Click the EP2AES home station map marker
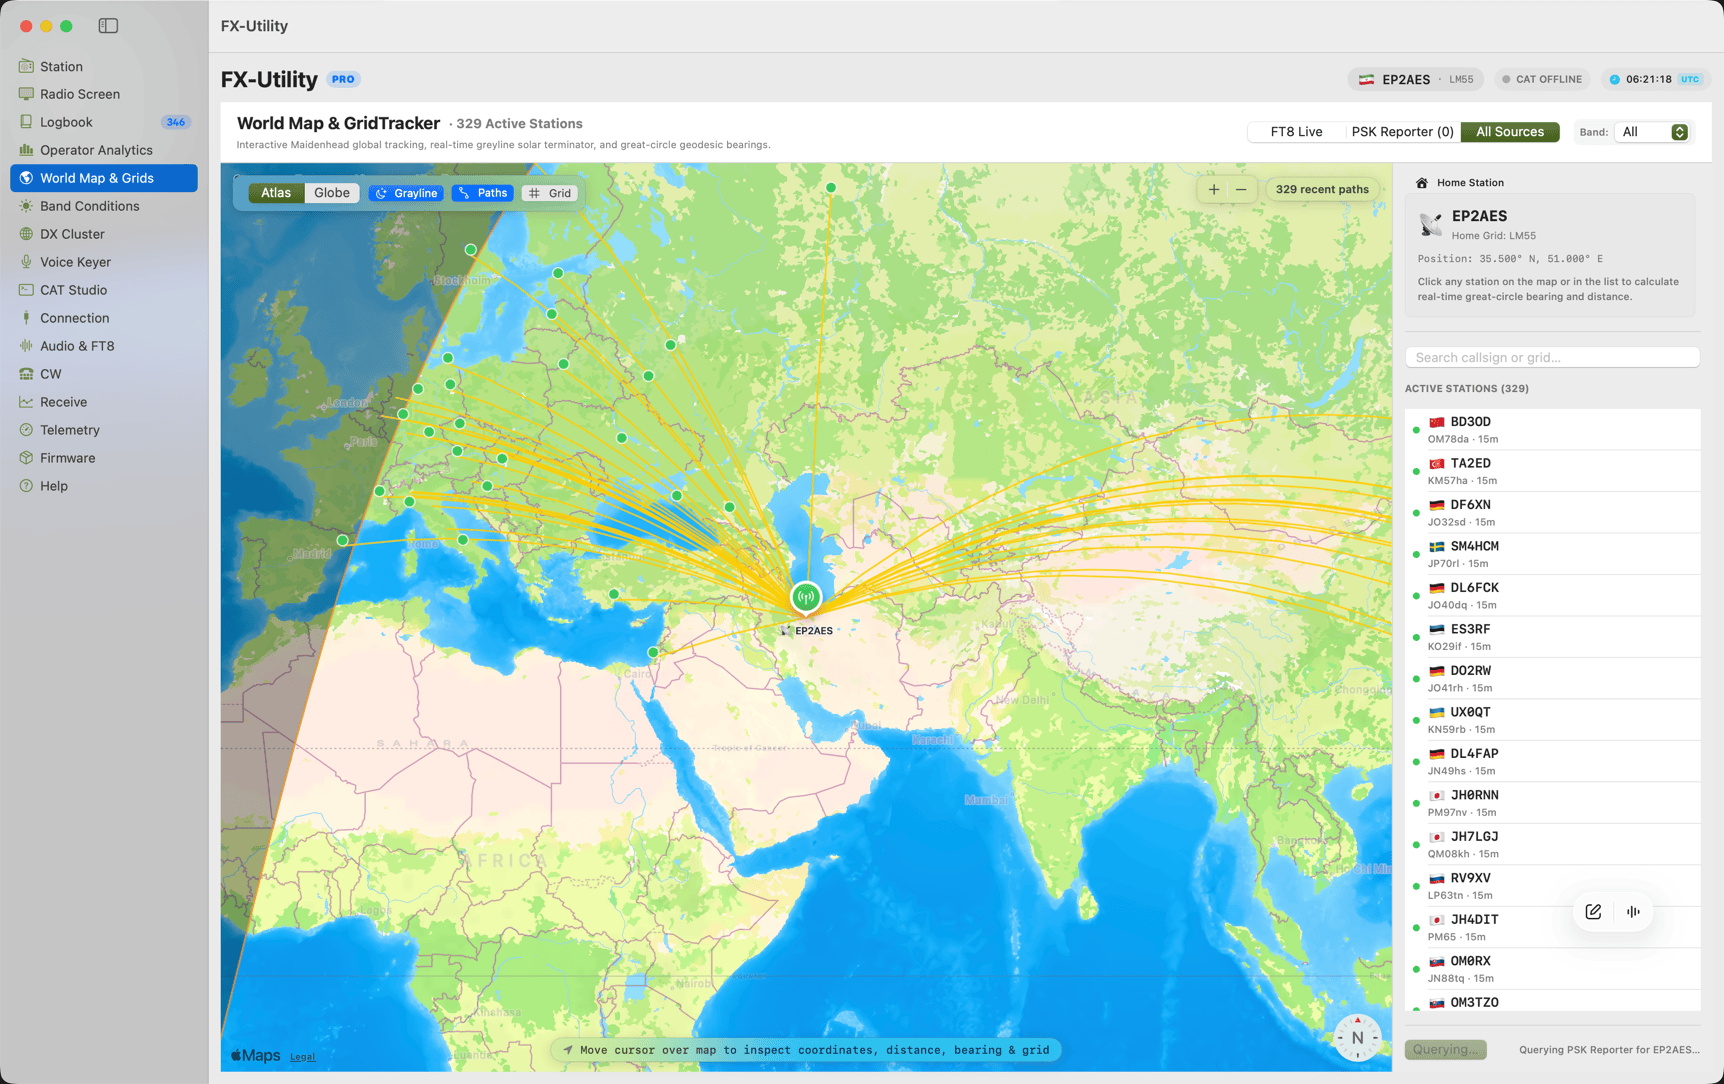The height and width of the screenshot is (1084, 1724). click(x=806, y=598)
